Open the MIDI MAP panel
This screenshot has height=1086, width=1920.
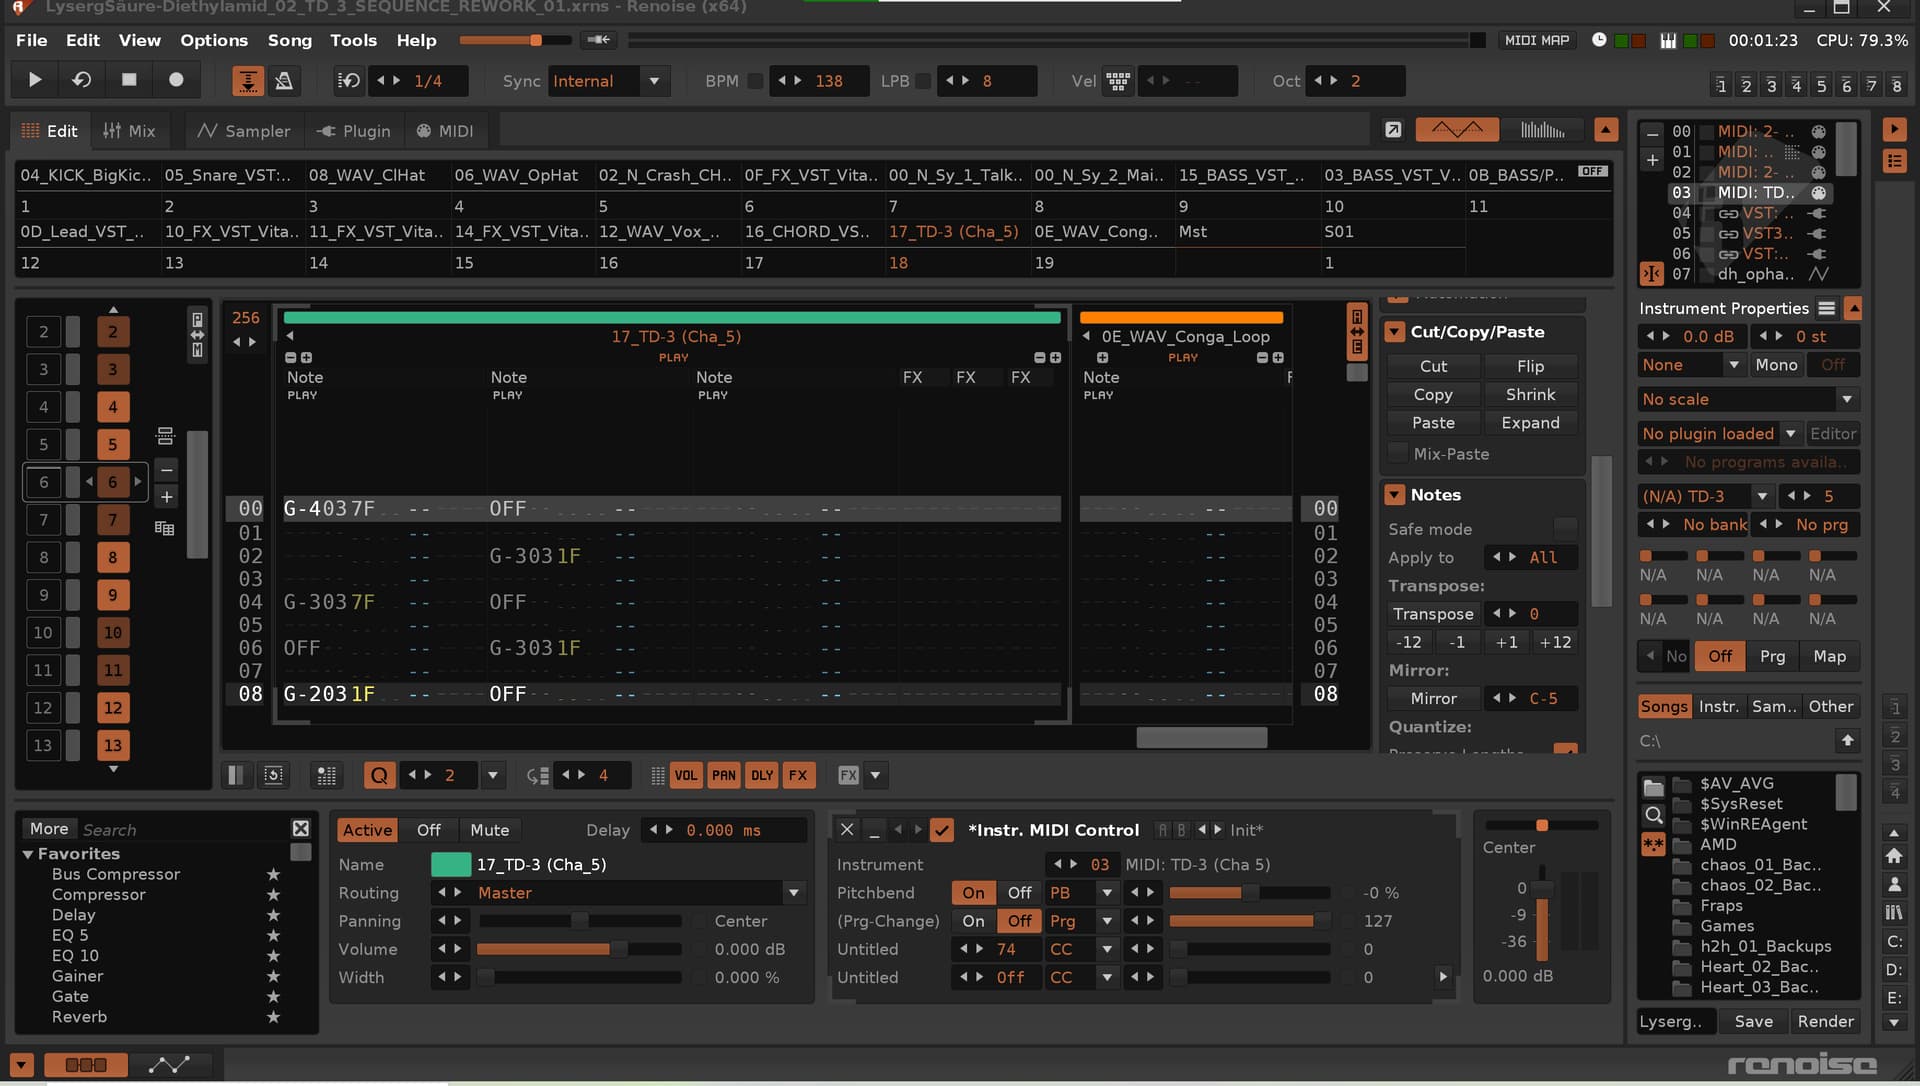(x=1536, y=40)
